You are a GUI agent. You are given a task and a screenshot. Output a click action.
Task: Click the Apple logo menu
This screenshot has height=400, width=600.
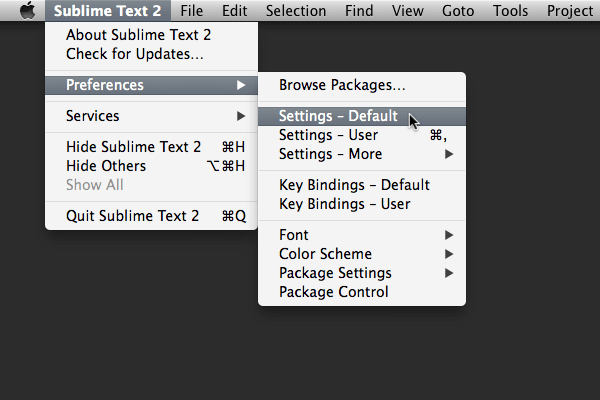coord(27,11)
